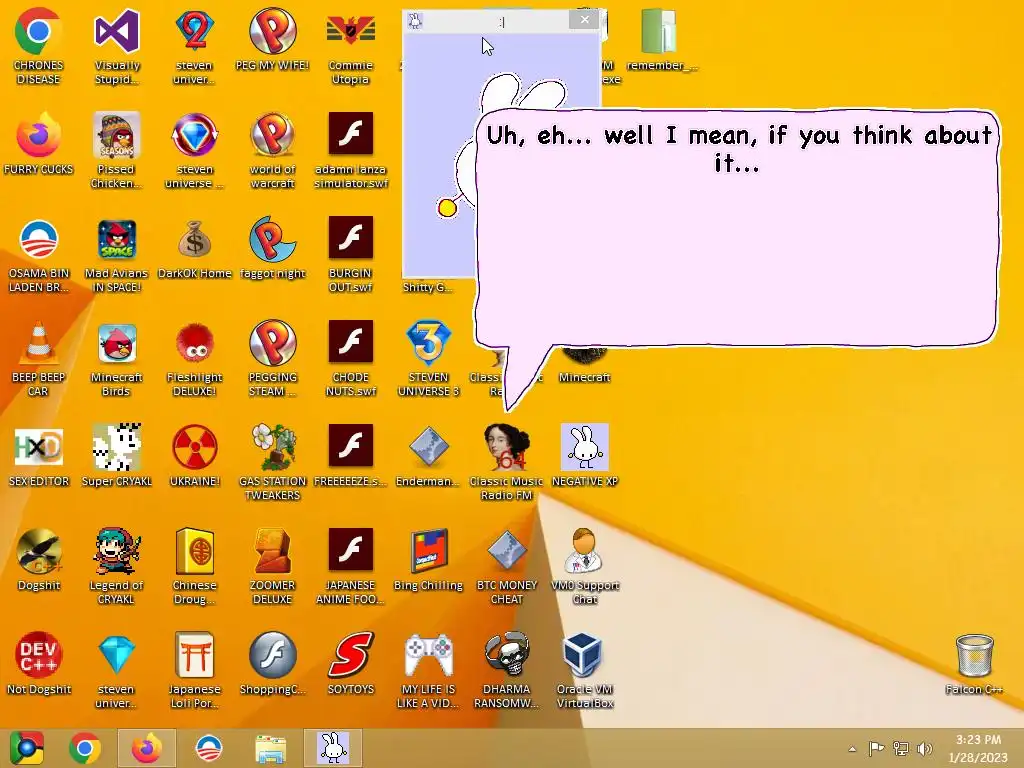
Task: Open the Chinese Droug... mahjong icon
Action: [195, 551]
